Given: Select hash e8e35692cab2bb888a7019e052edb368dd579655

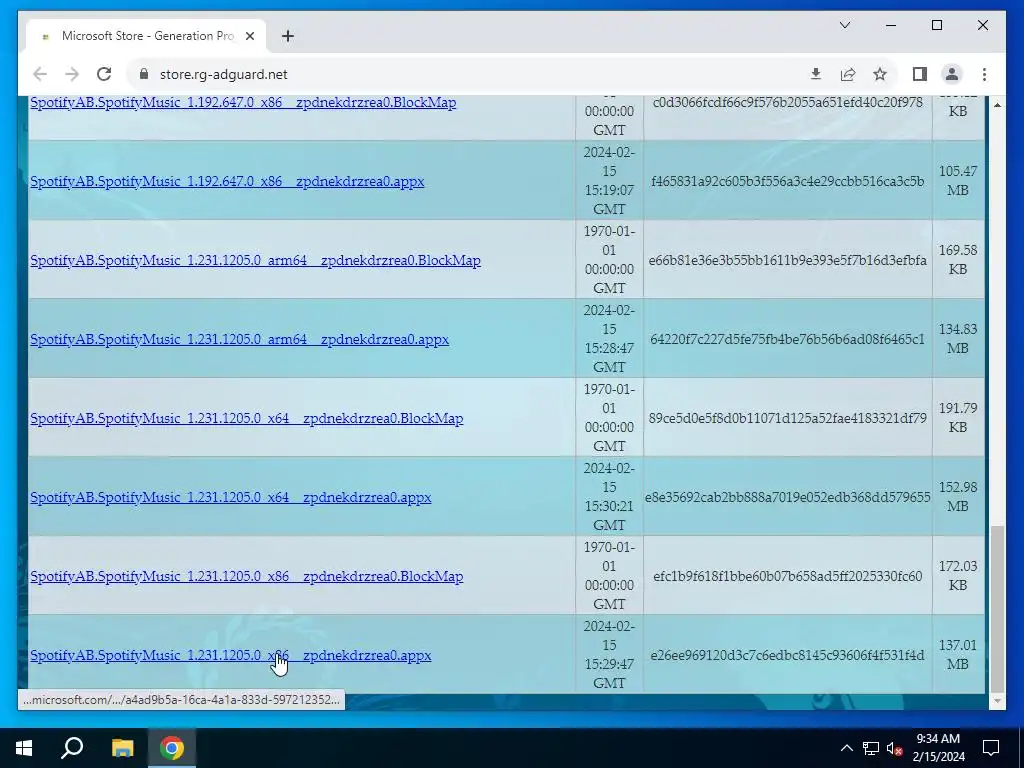Looking at the screenshot, I should click(788, 497).
